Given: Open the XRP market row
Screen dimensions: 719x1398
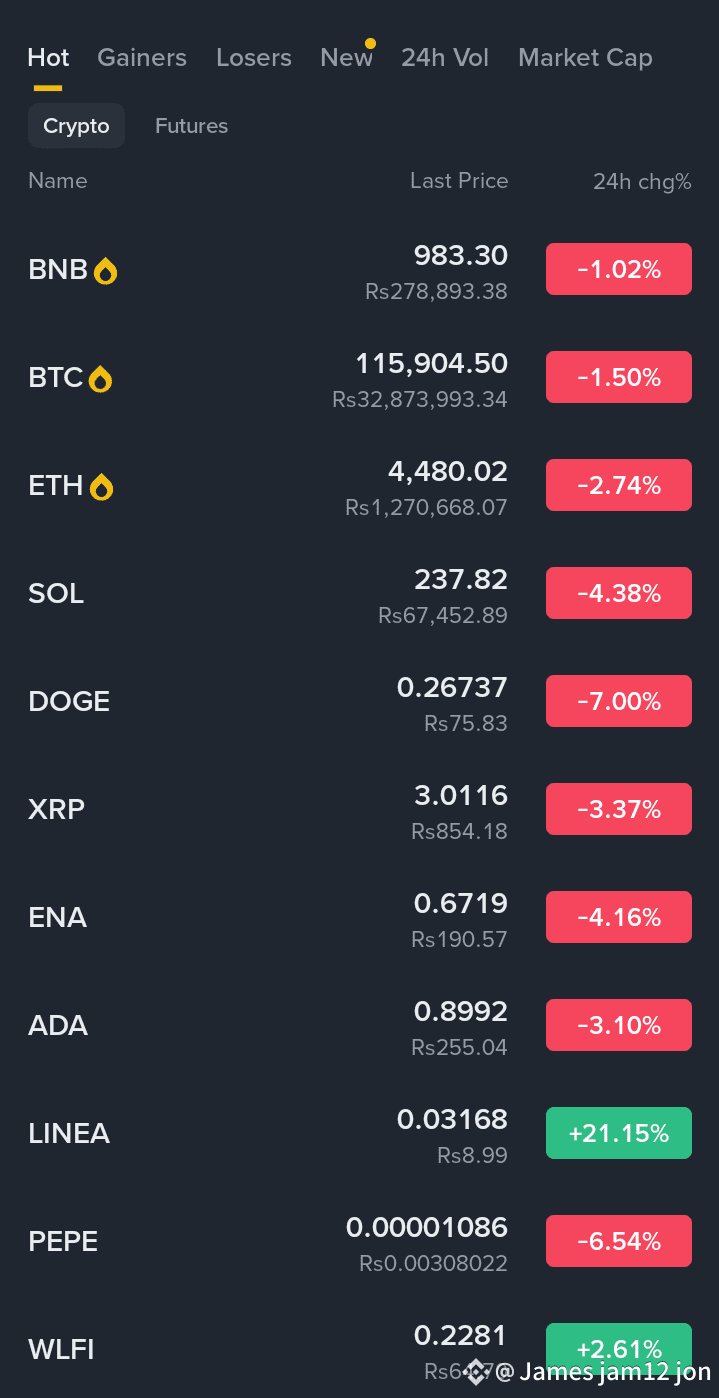Looking at the screenshot, I should 360,810.
